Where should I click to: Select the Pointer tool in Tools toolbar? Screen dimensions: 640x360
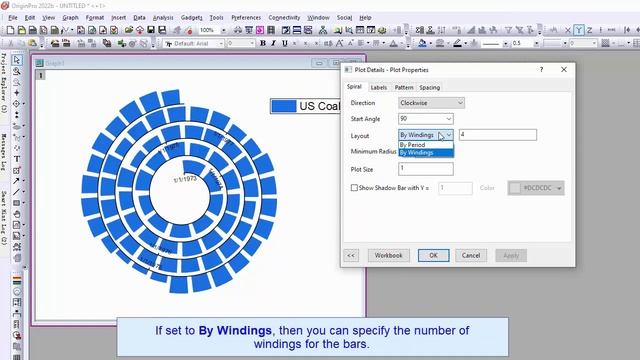click(16, 60)
